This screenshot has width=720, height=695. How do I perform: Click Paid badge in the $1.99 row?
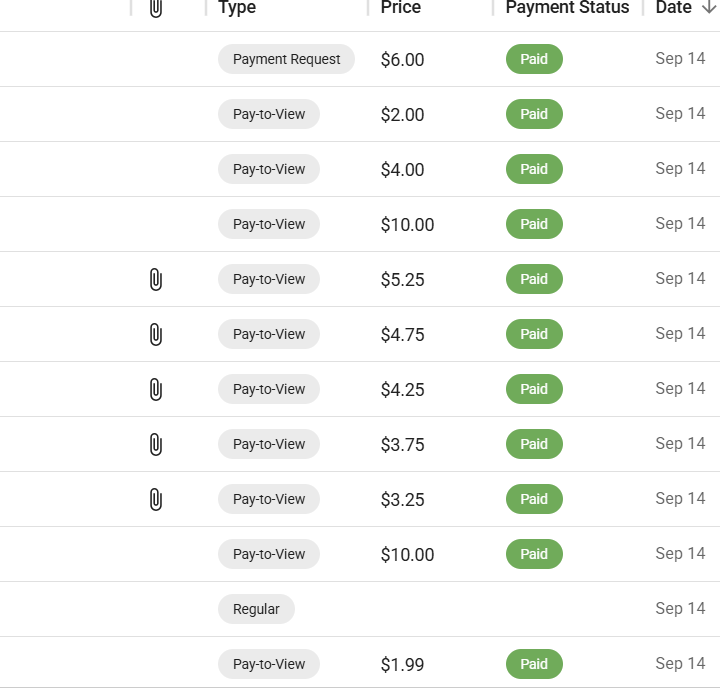click(x=534, y=664)
